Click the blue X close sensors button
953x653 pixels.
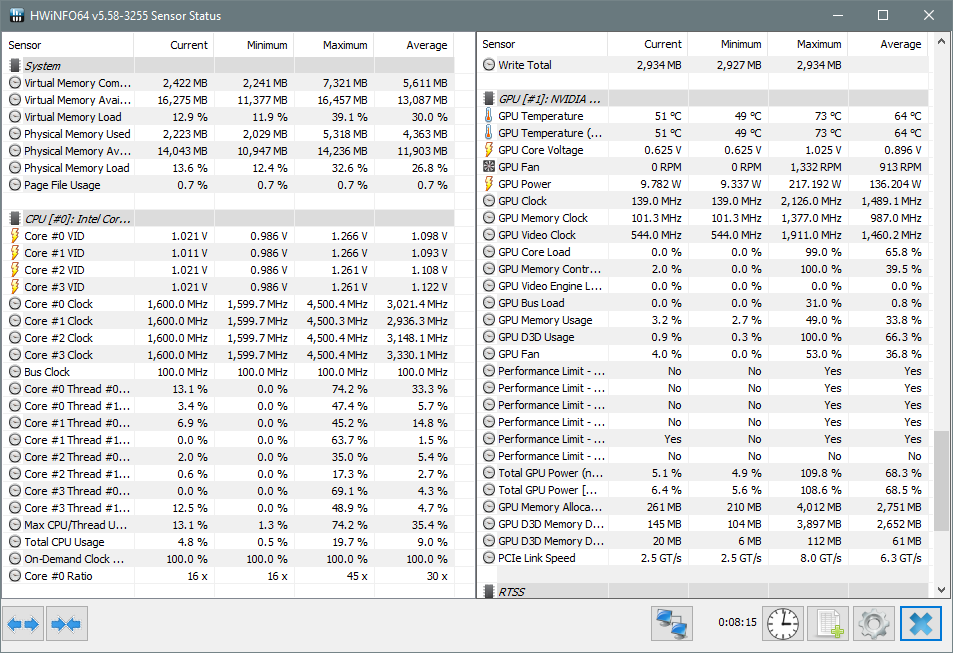[920, 623]
